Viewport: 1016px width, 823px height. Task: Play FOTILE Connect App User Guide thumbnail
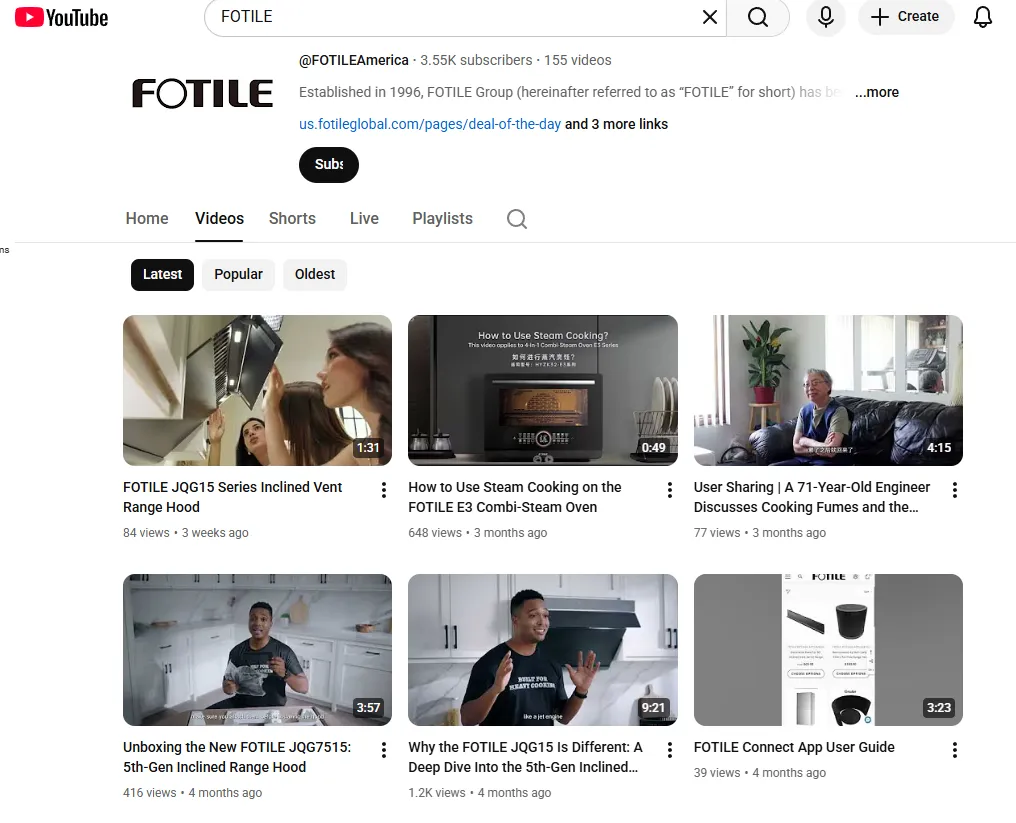[828, 650]
